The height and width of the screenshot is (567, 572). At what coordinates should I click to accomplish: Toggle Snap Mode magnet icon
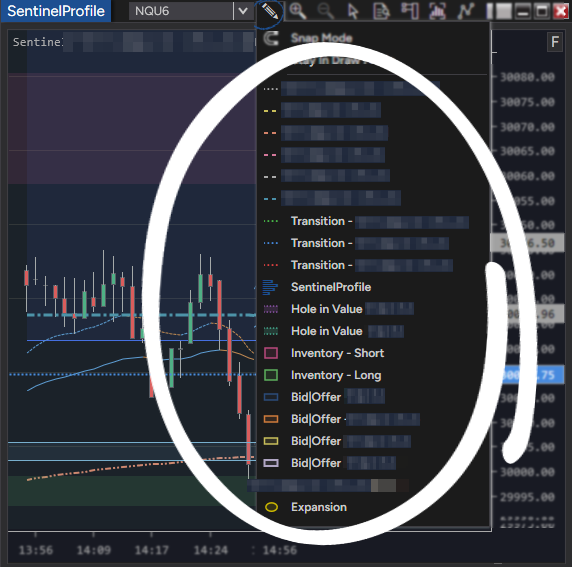click(271, 38)
